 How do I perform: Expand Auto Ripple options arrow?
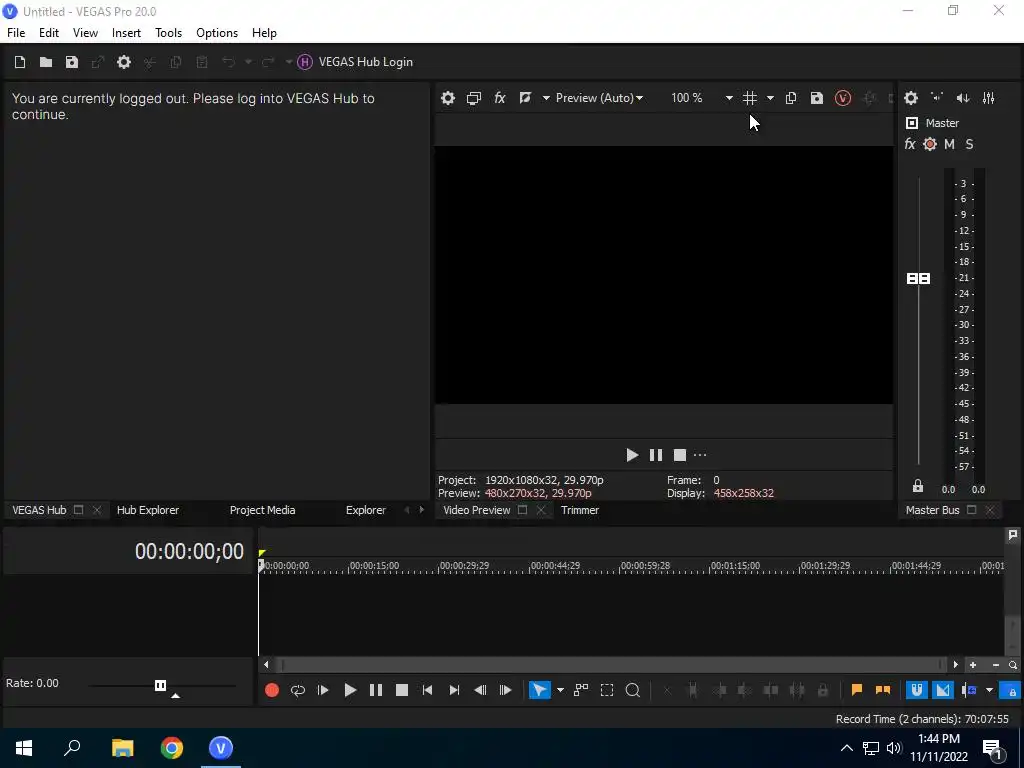pyautogui.click(x=989, y=690)
